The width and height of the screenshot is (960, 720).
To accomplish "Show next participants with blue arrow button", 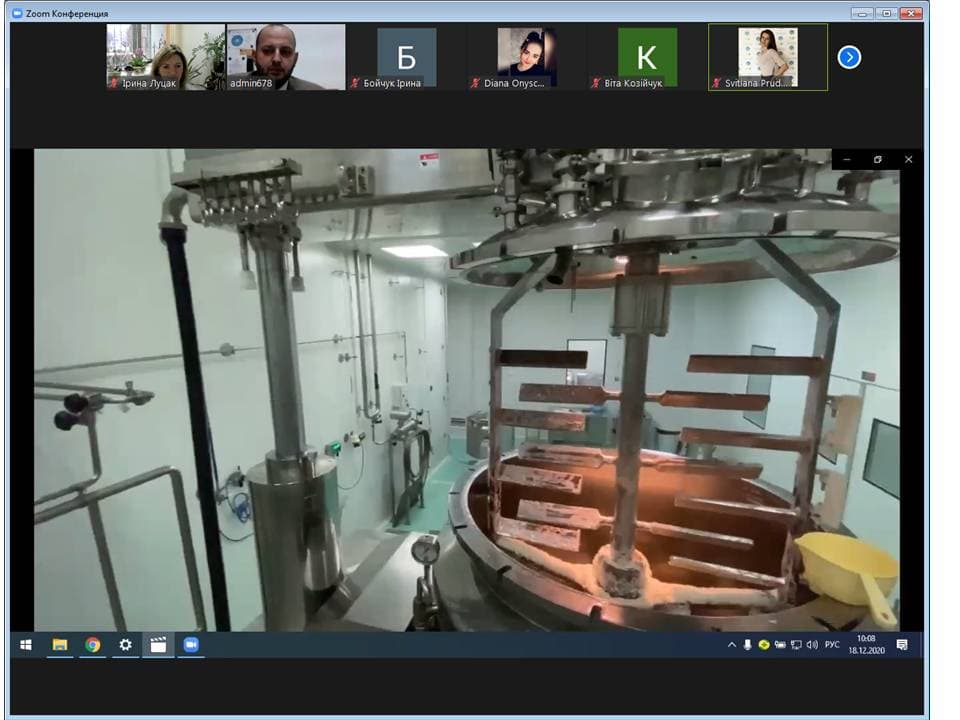I will (x=849, y=58).
